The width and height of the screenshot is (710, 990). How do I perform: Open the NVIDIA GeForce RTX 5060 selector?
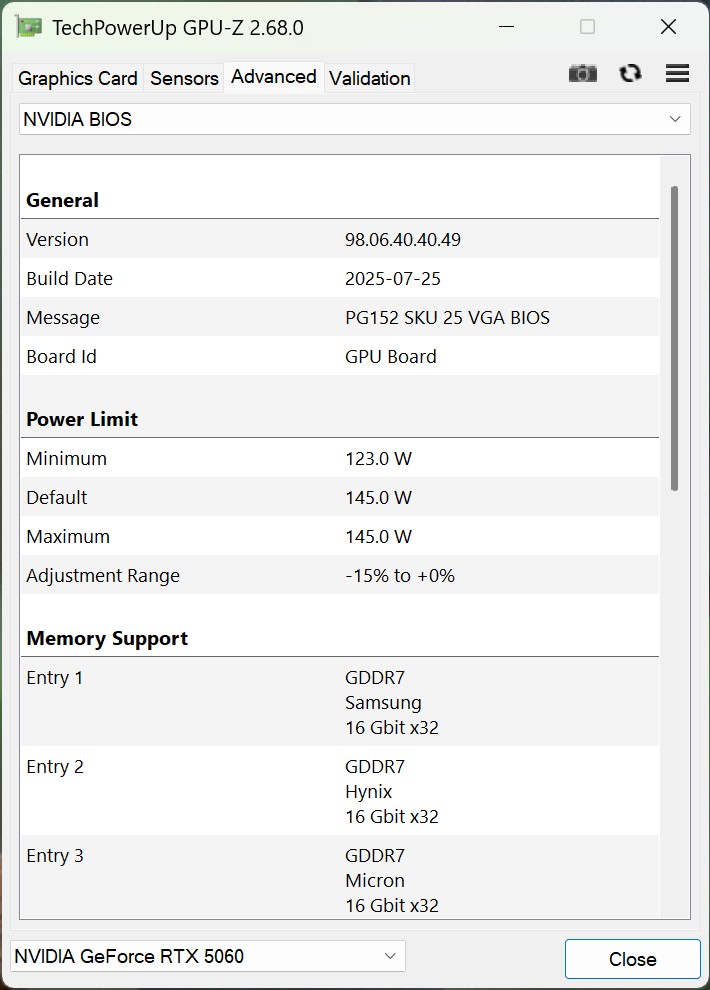coord(207,956)
